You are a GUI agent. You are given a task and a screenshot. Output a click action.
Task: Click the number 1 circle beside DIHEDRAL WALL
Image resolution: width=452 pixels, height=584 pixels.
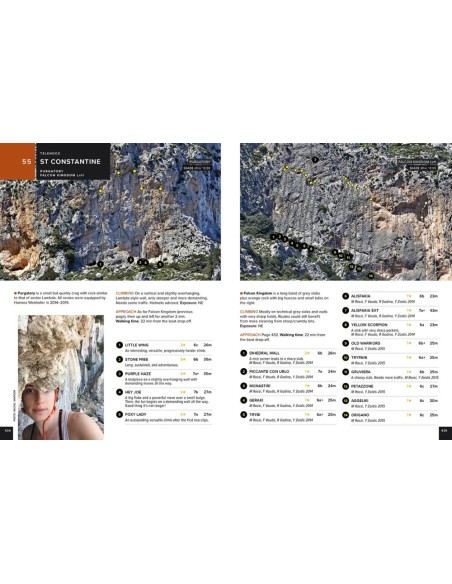click(244, 353)
